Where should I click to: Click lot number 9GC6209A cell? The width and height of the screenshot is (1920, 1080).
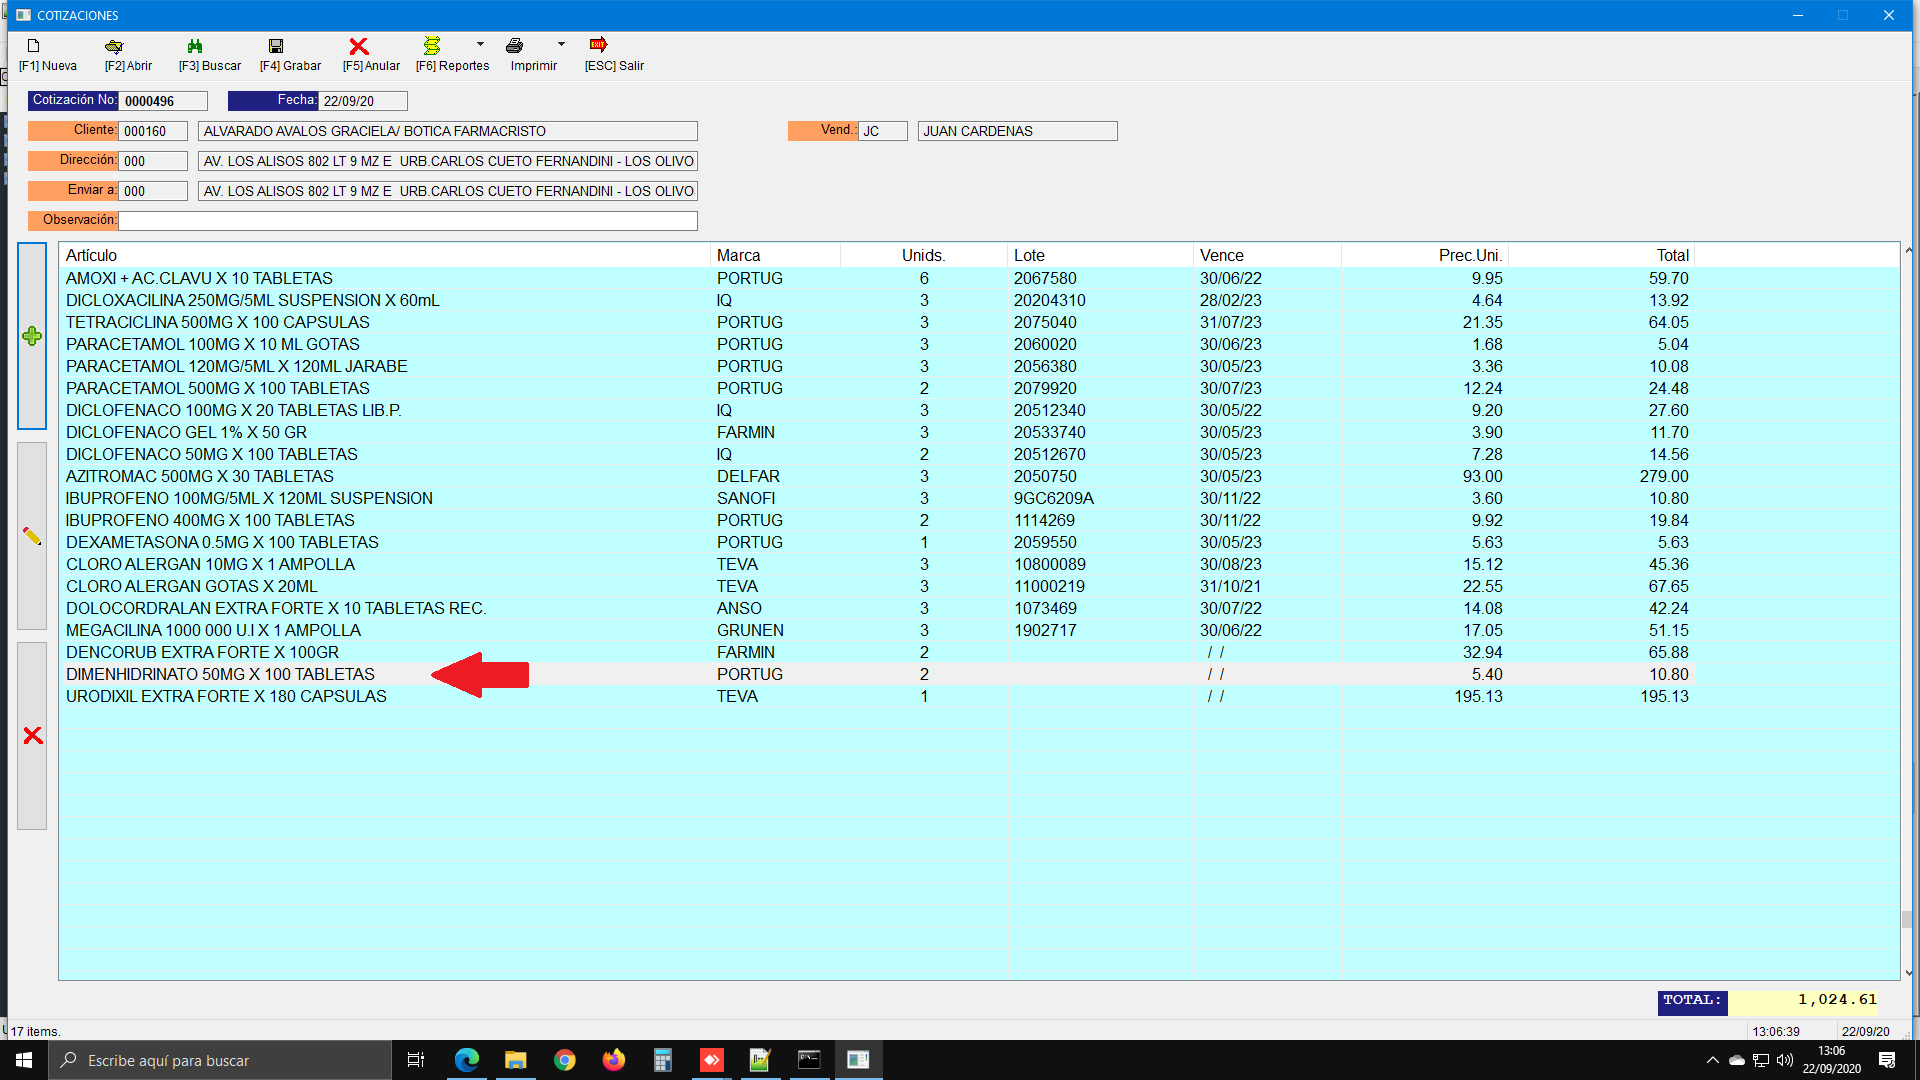click(1100, 498)
